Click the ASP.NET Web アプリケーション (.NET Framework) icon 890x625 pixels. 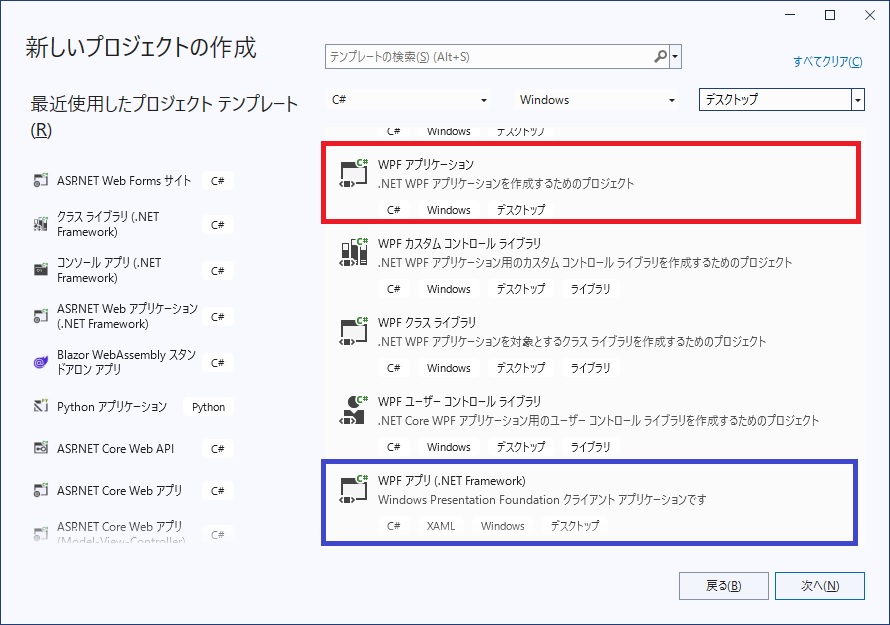40,316
